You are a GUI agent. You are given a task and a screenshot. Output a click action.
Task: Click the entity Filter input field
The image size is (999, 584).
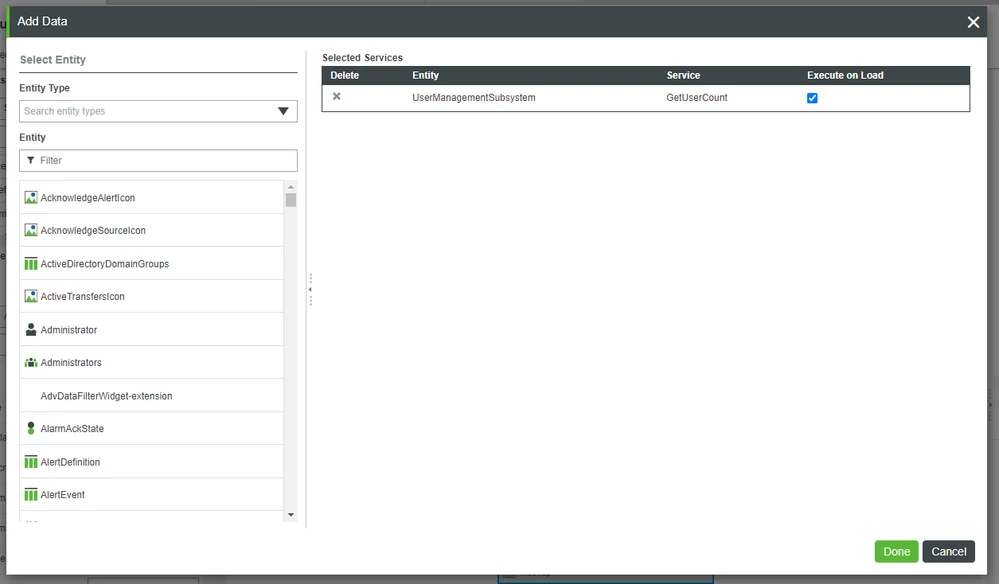pyautogui.click(x=158, y=160)
